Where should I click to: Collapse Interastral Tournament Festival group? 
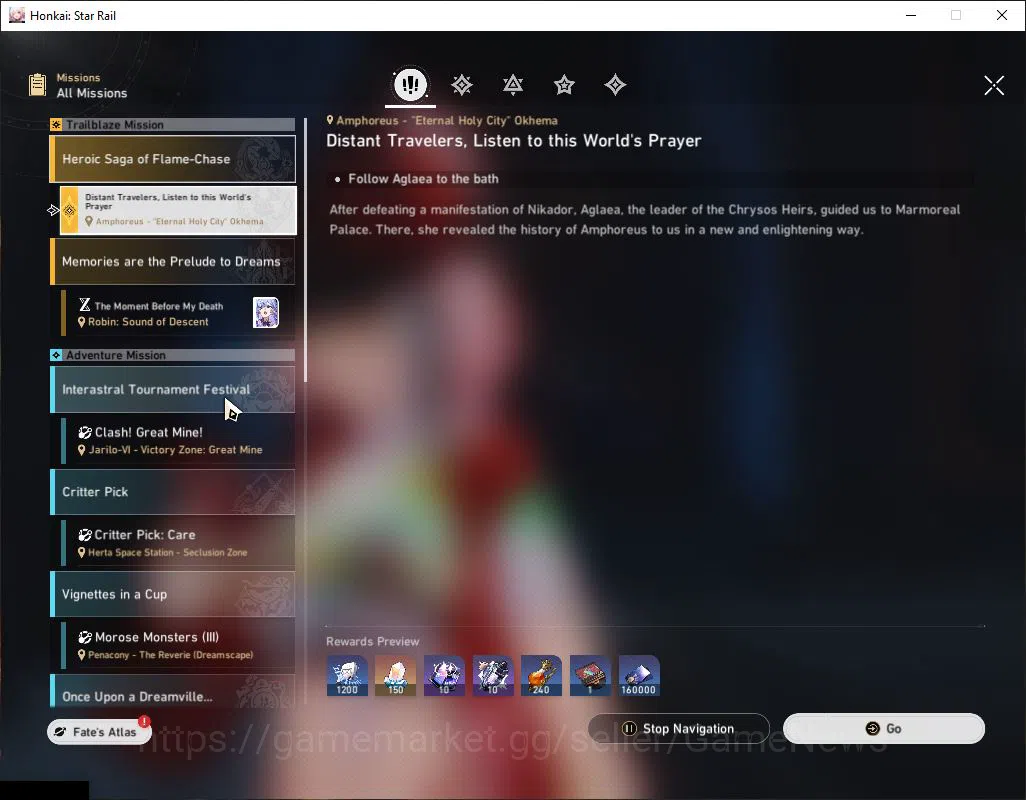coord(173,390)
